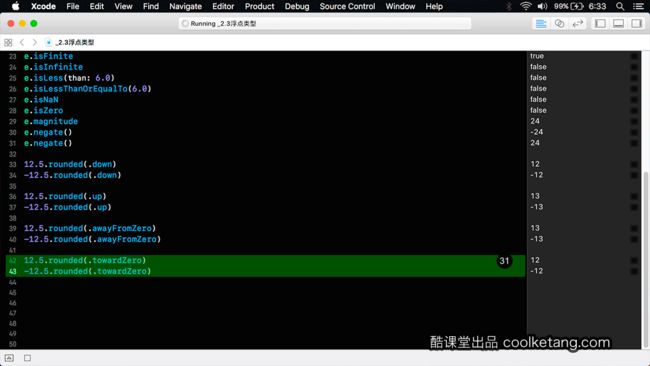Click the volume icon in menu bar
650x366 pixels.
(542, 6)
